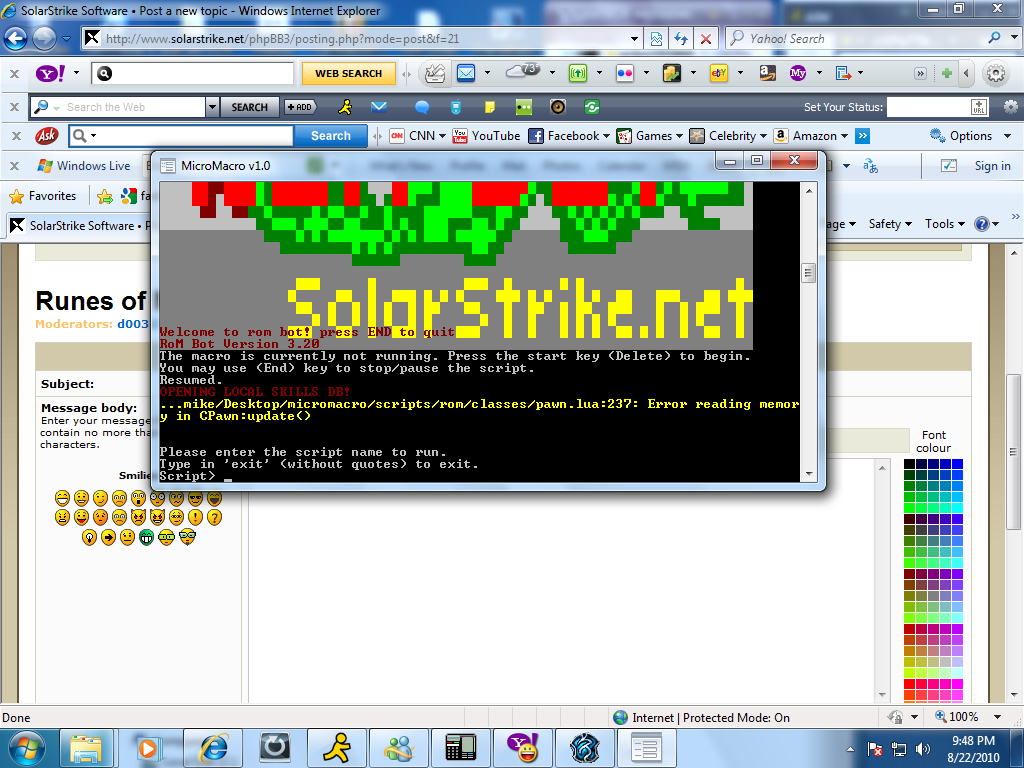Expand AIM Search the Web dropdown arrow
Screen dimensions: 1024x768
(x=212, y=106)
